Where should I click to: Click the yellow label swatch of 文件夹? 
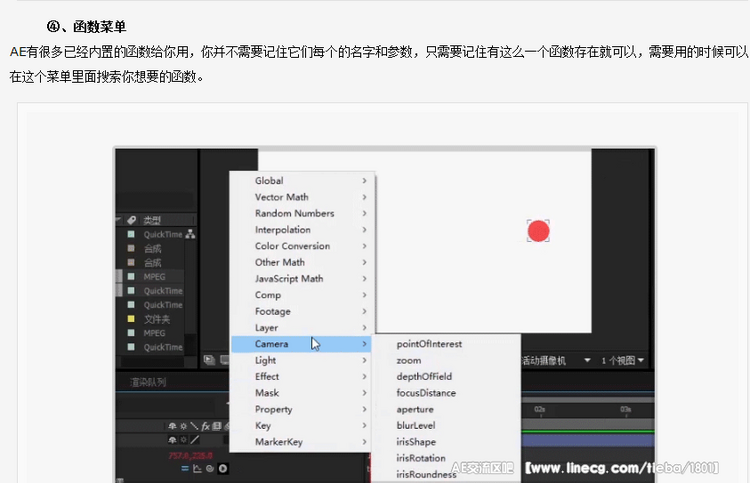(x=131, y=318)
